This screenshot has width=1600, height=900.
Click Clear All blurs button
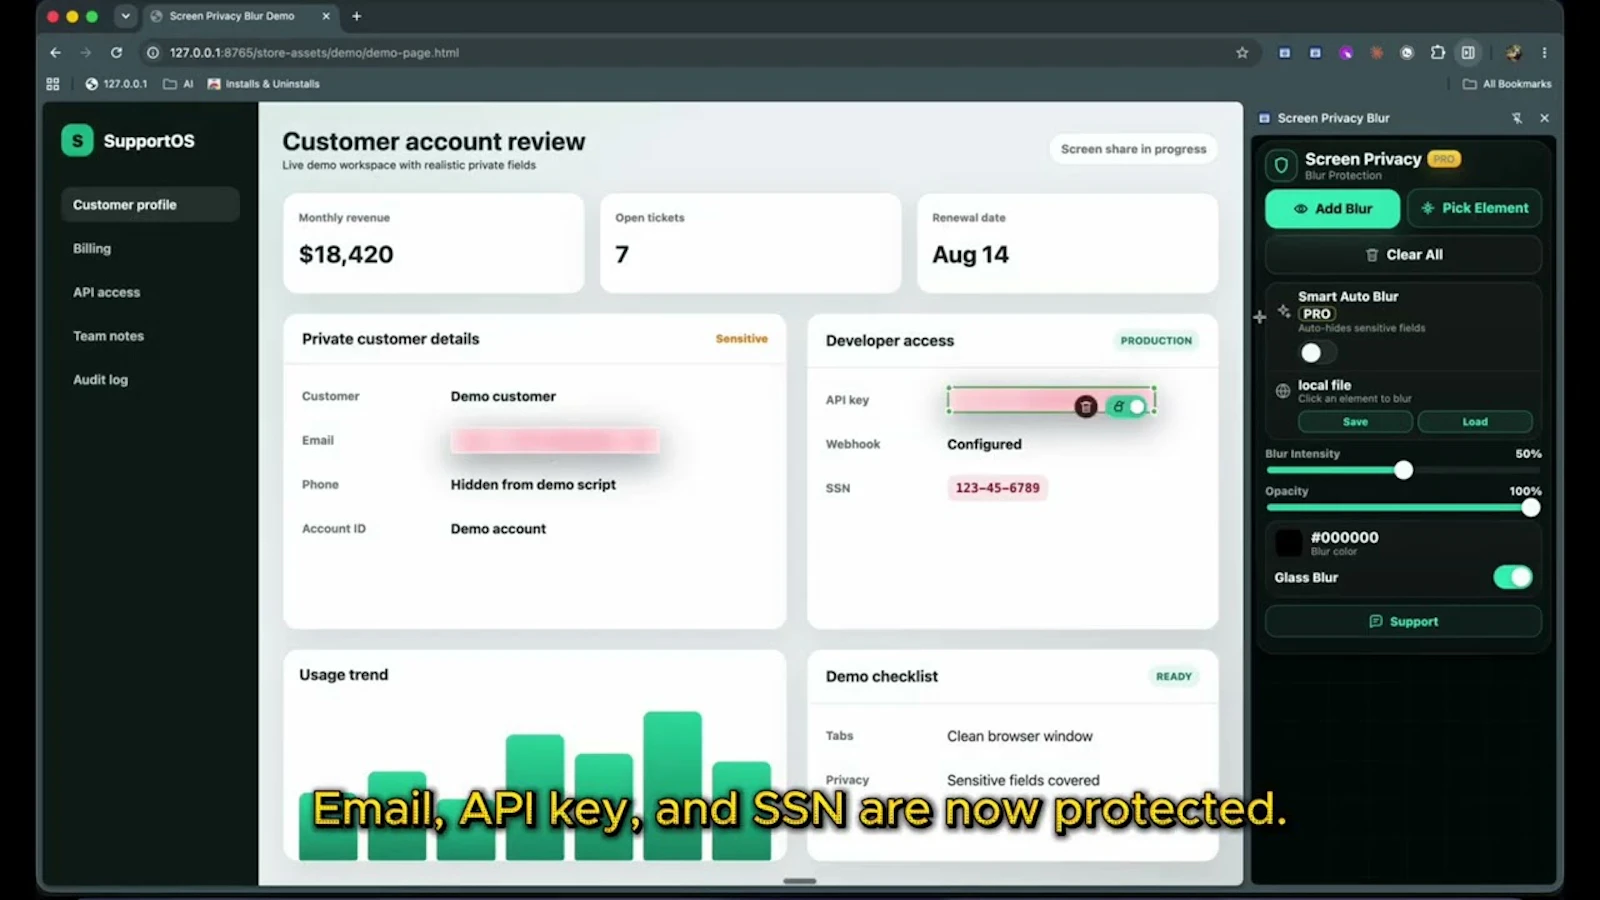[1403, 255]
